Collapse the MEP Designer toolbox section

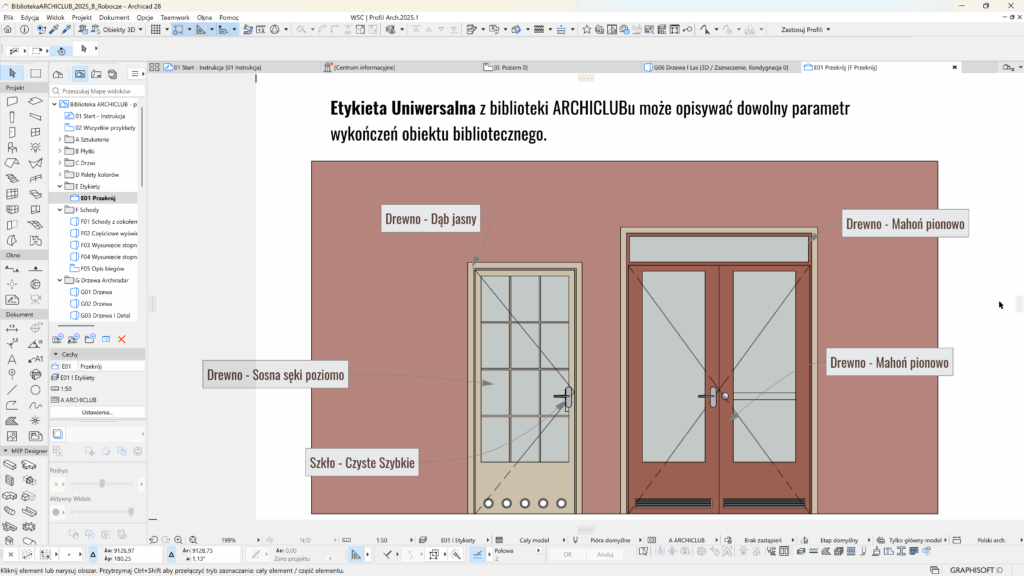pos(5,450)
